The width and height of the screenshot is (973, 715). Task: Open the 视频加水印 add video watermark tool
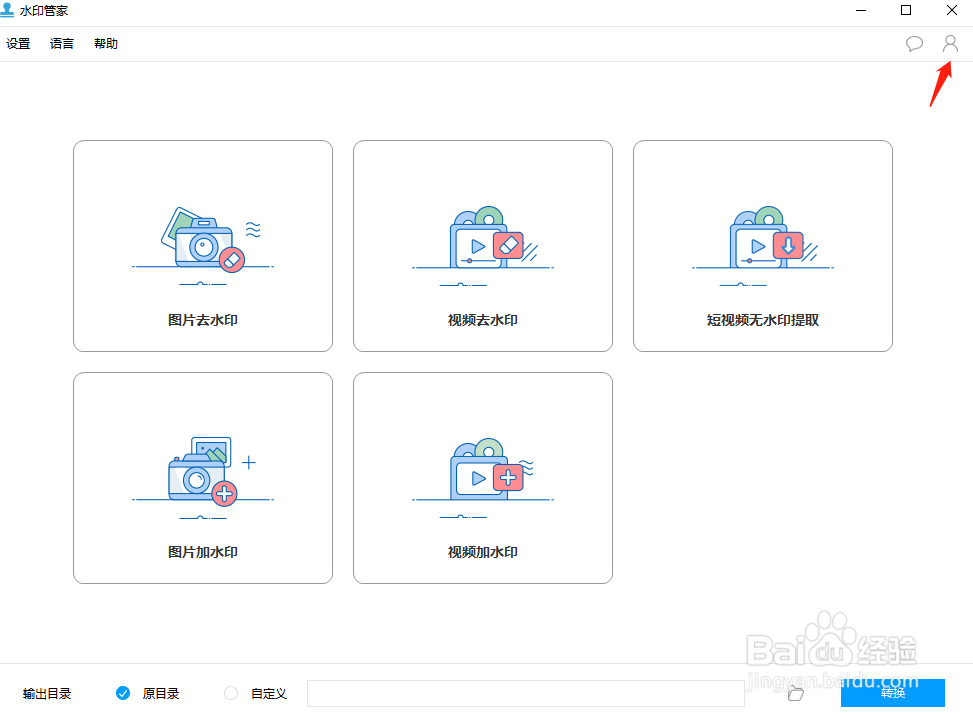click(x=482, y=477)
